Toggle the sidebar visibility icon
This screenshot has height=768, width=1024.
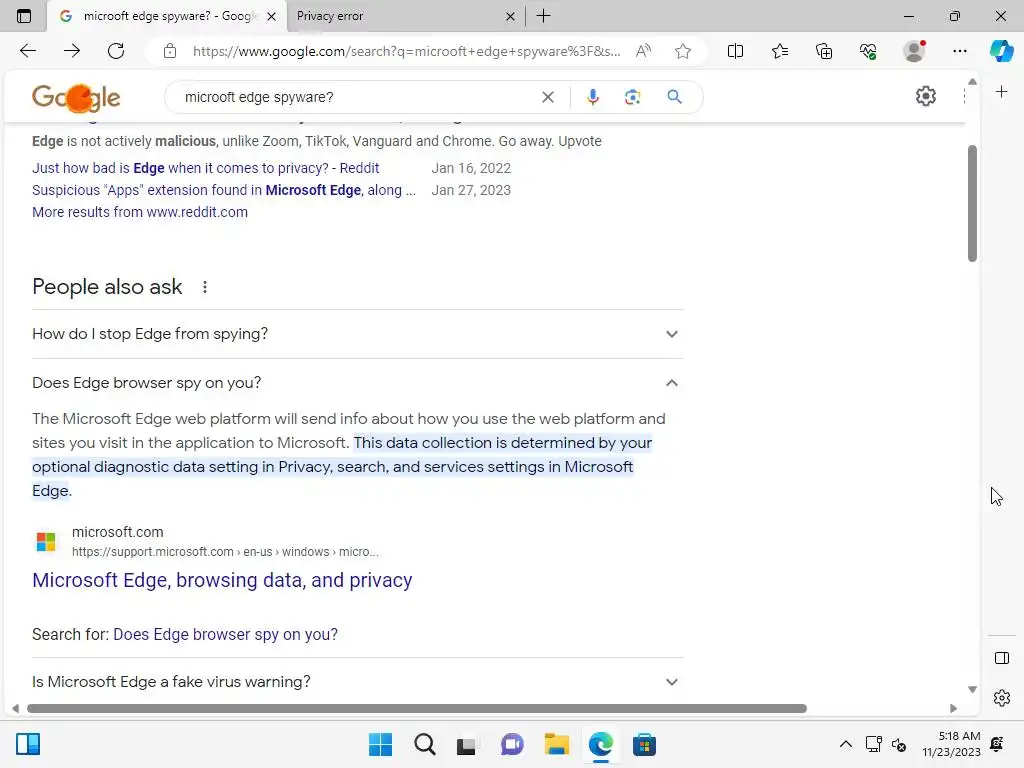(1002, 658)
